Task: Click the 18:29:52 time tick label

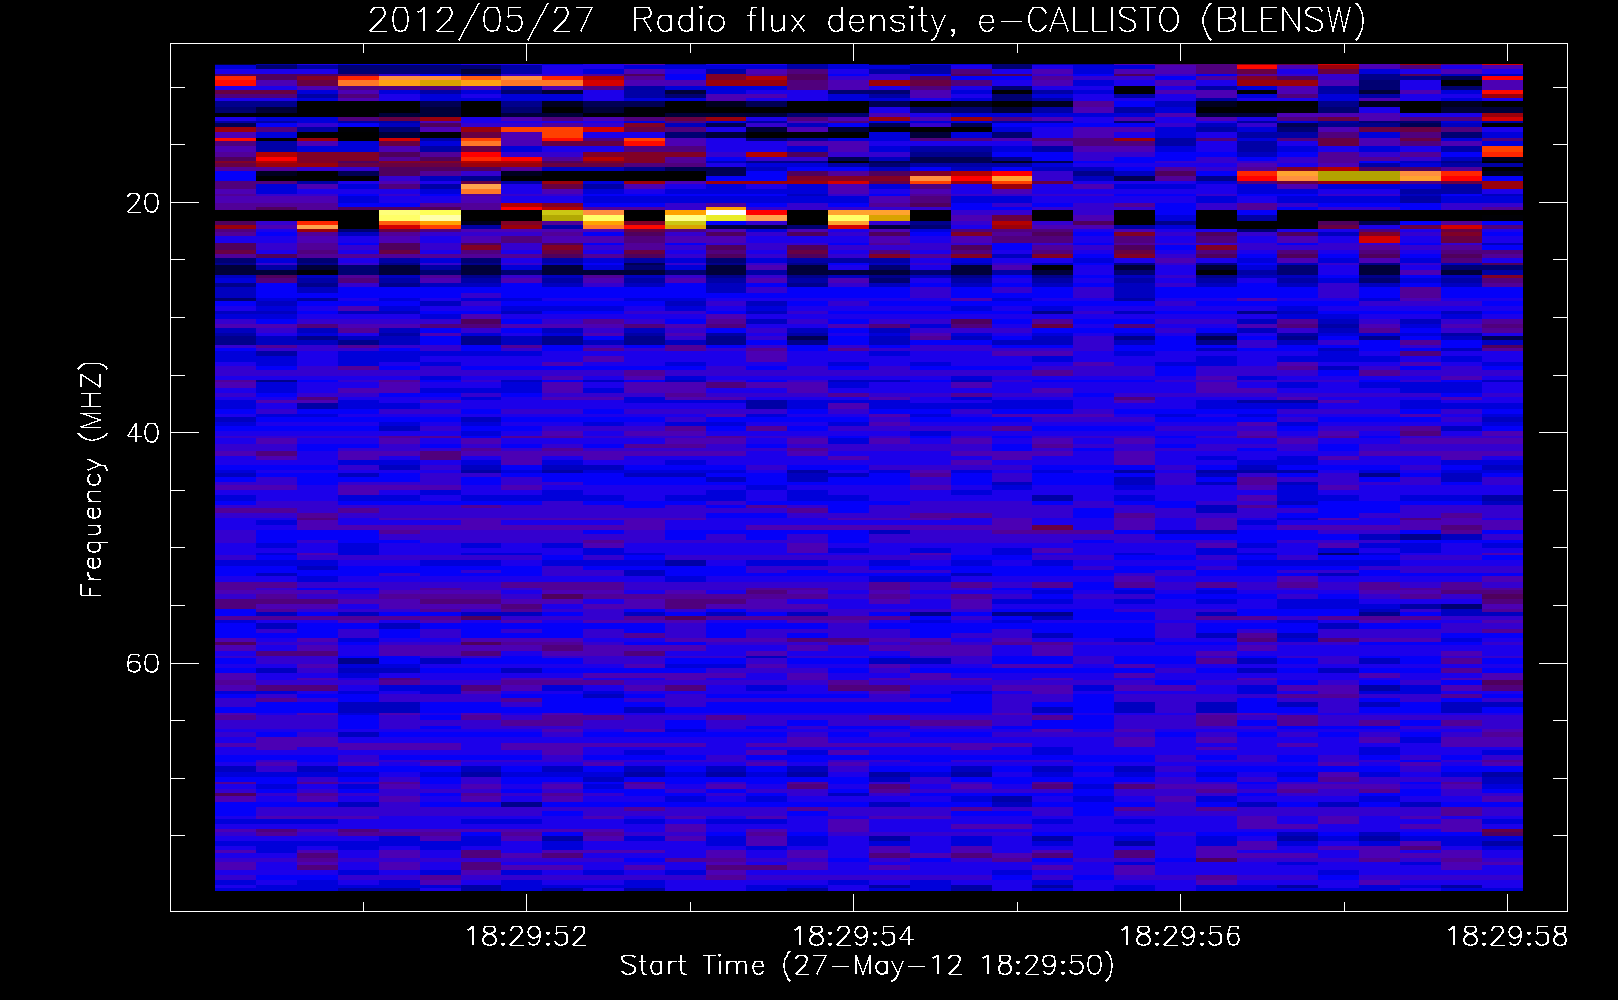Action: click(527, 936)
